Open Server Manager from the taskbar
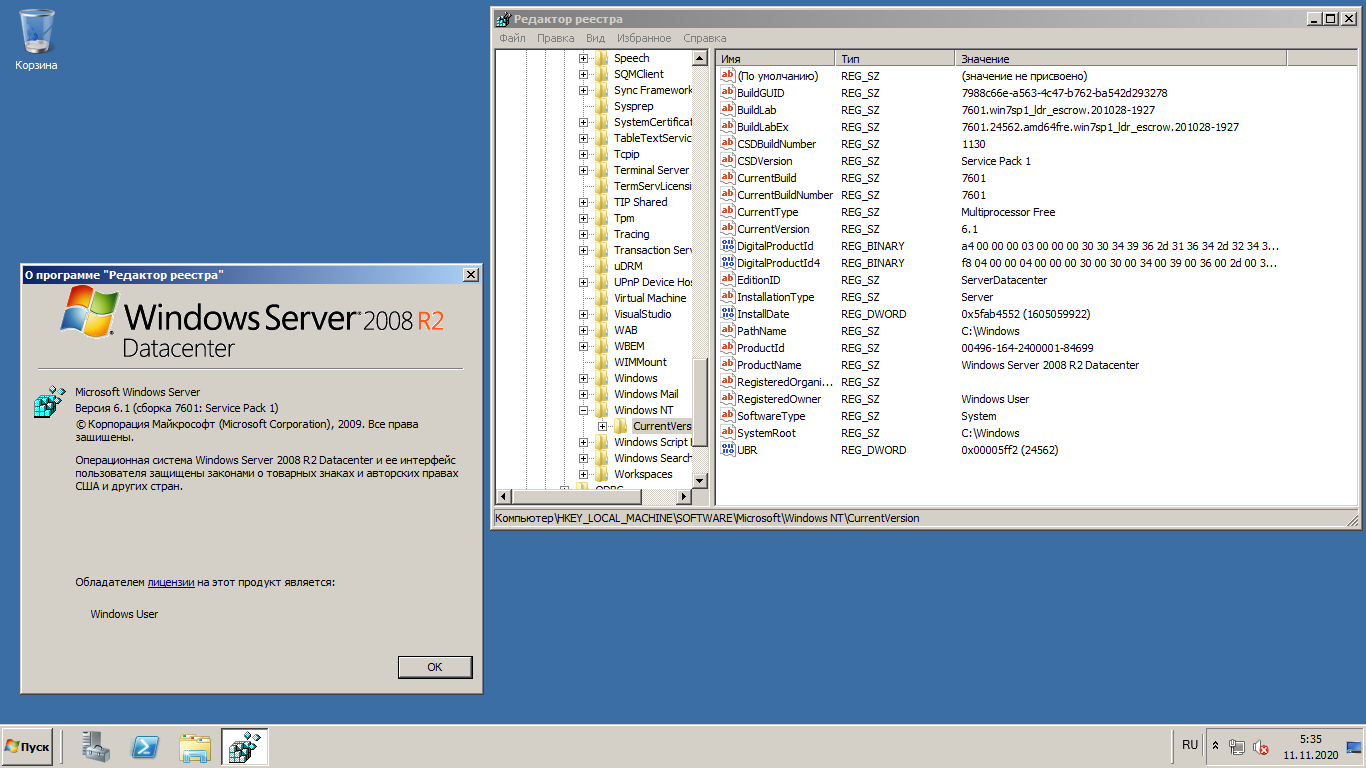 pos(97,747)
